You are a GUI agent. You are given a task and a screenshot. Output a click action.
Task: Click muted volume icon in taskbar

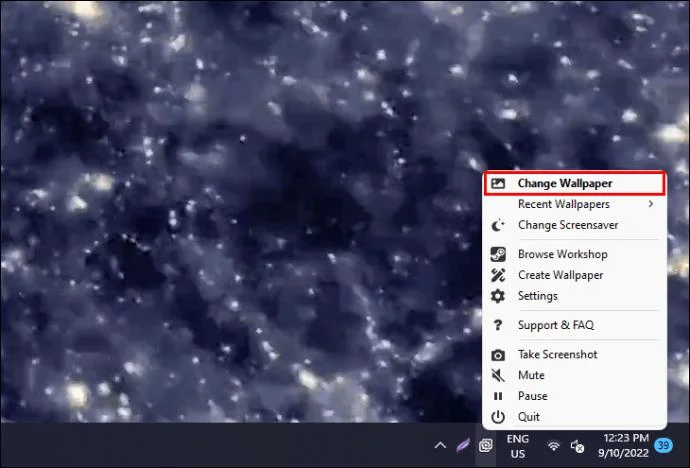(x=577, y=446)
